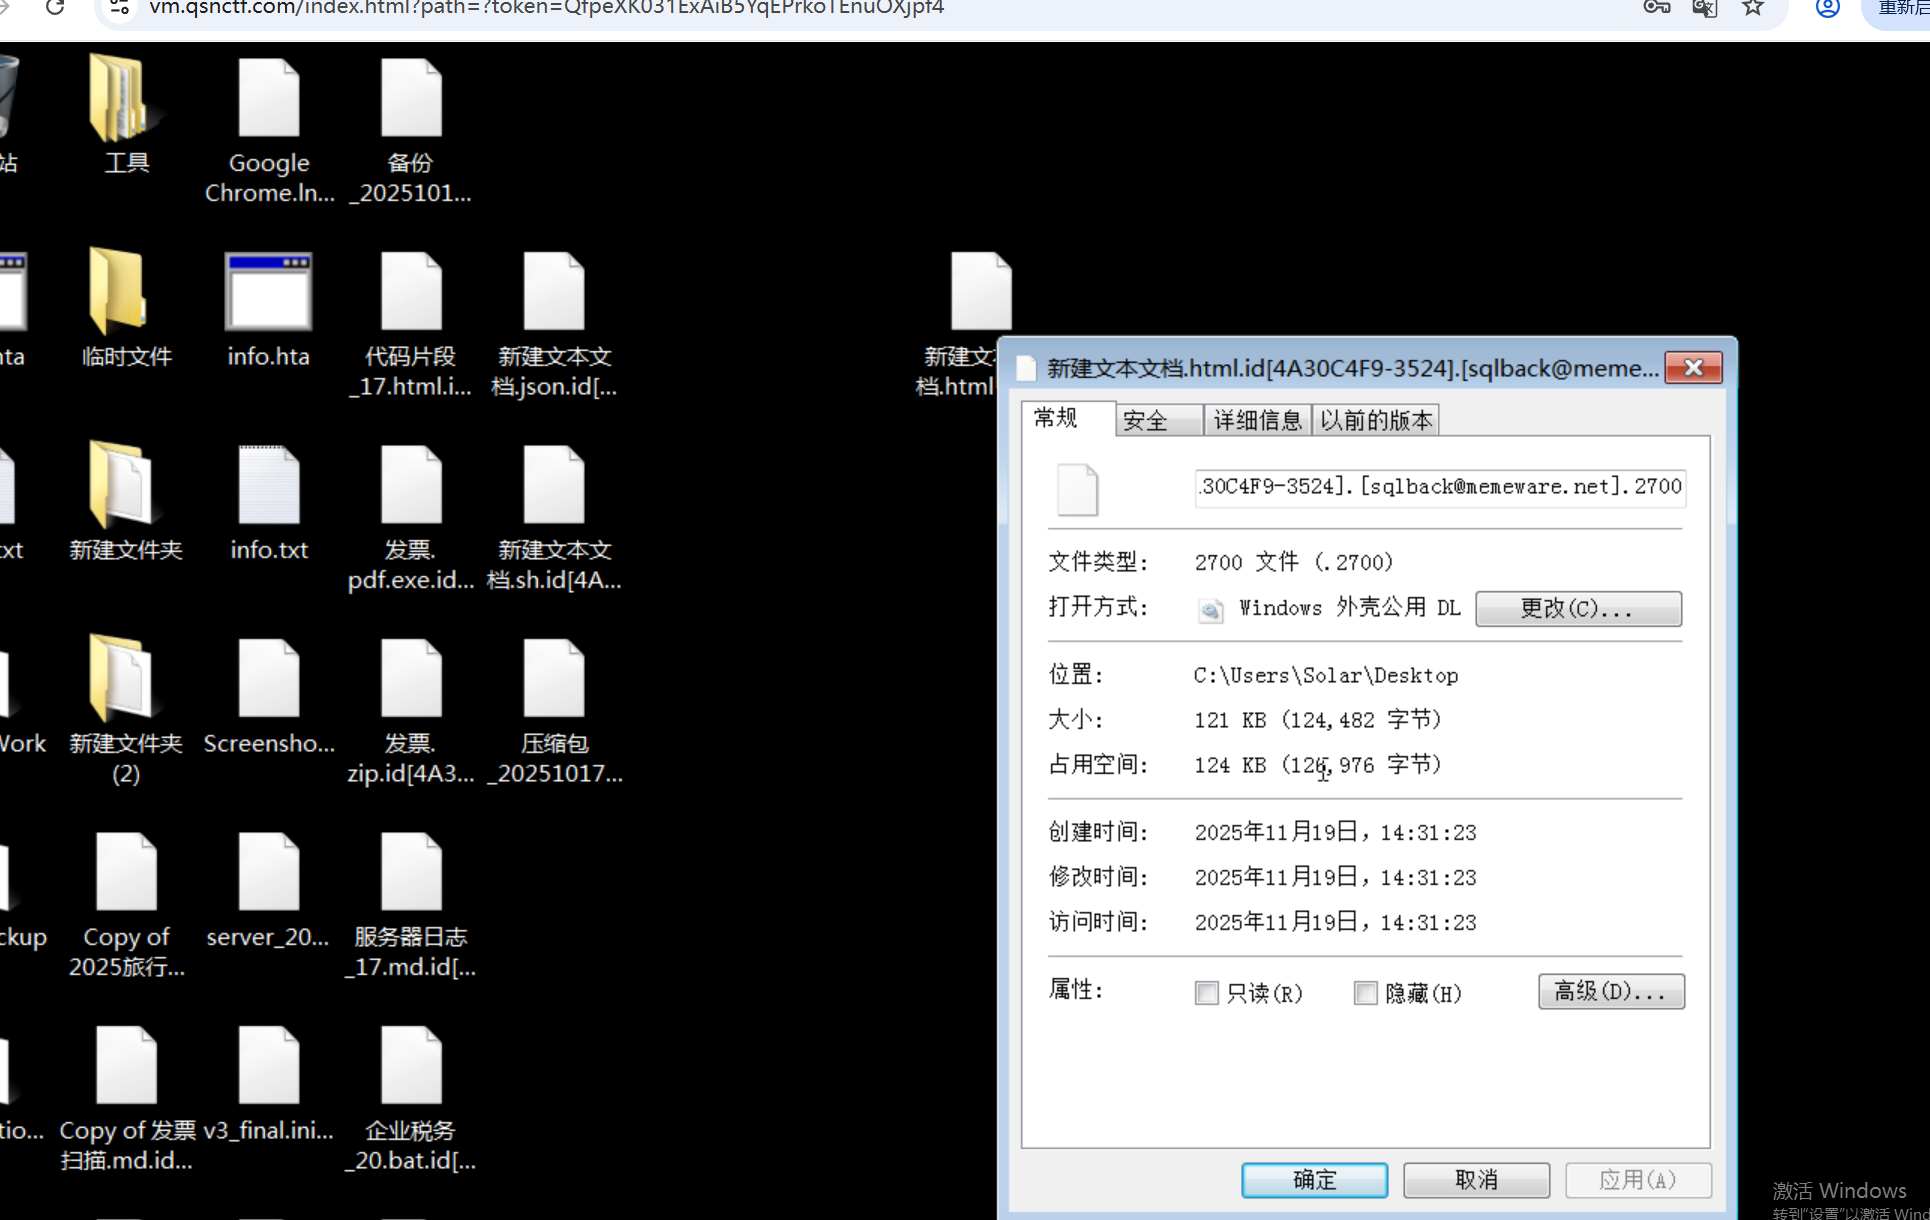Click the 压缩包_20251017 file icon
The image size is (1930, 1220).
click(x=553, y=680)
